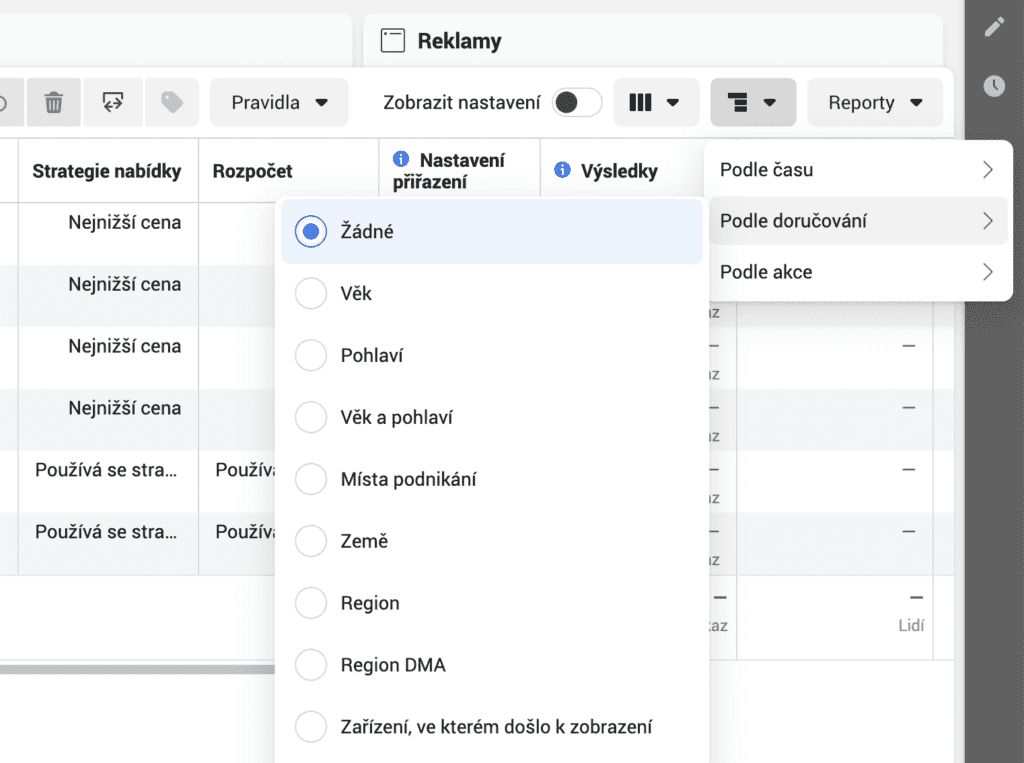
Task: Select the Věk radio option
Action: coord(311,294)
